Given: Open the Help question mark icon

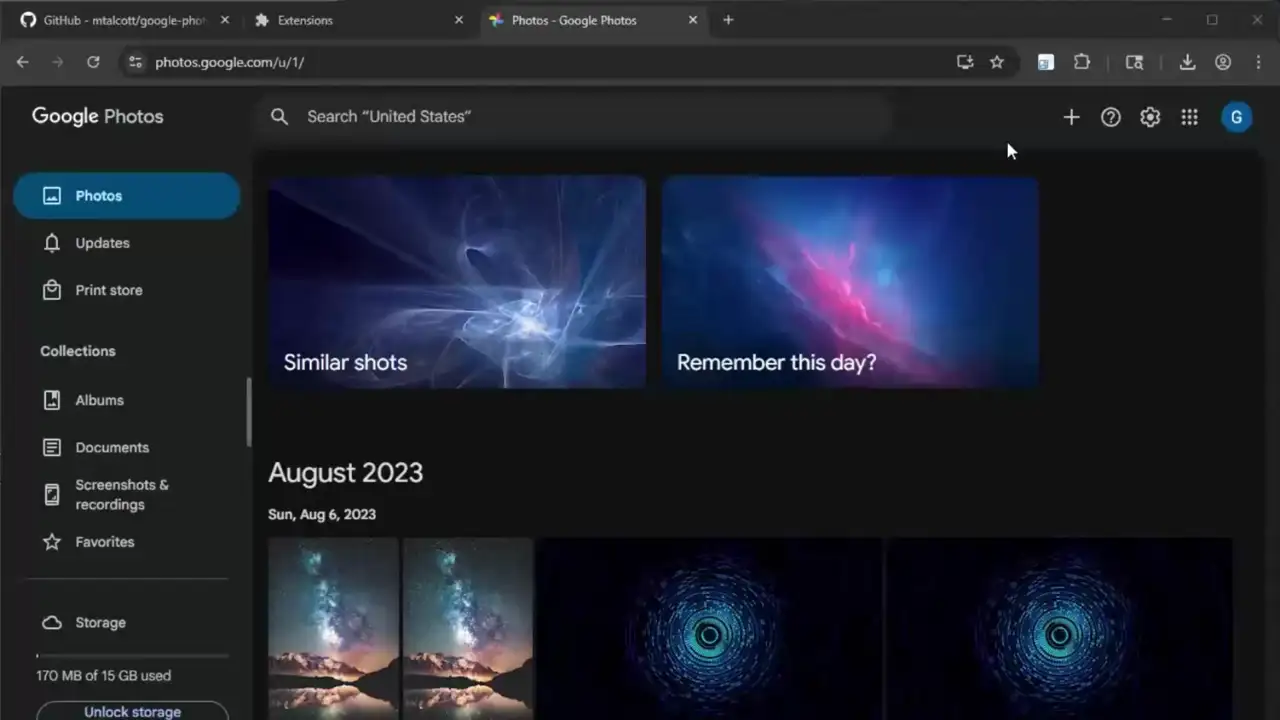Looking at the screenshot, I should point(1110,117).
